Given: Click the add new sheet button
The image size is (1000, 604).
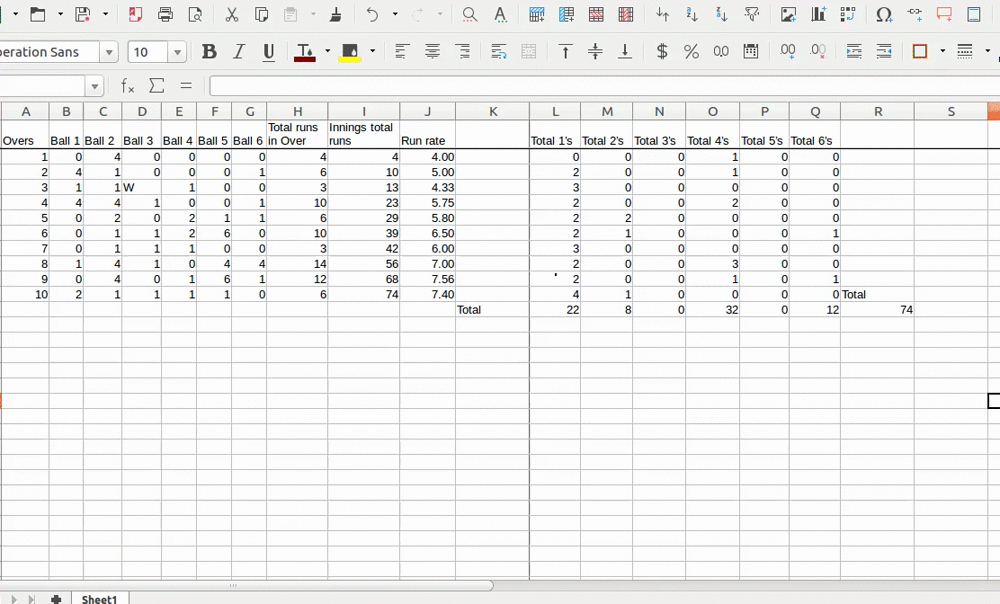Looking at the screenshot, I should coord(56,598).
